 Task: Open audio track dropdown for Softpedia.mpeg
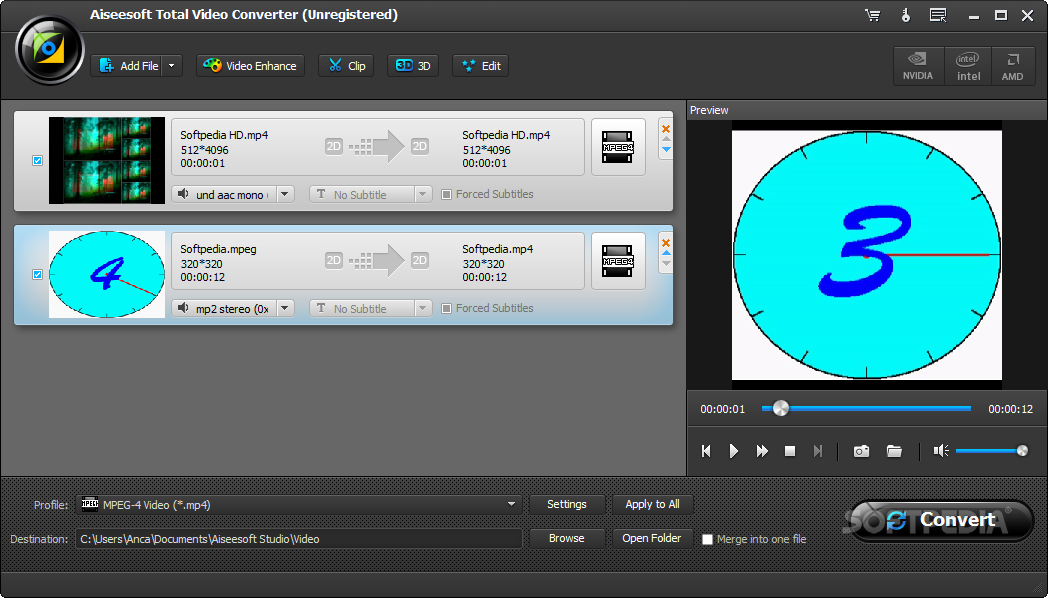(285, 309)
